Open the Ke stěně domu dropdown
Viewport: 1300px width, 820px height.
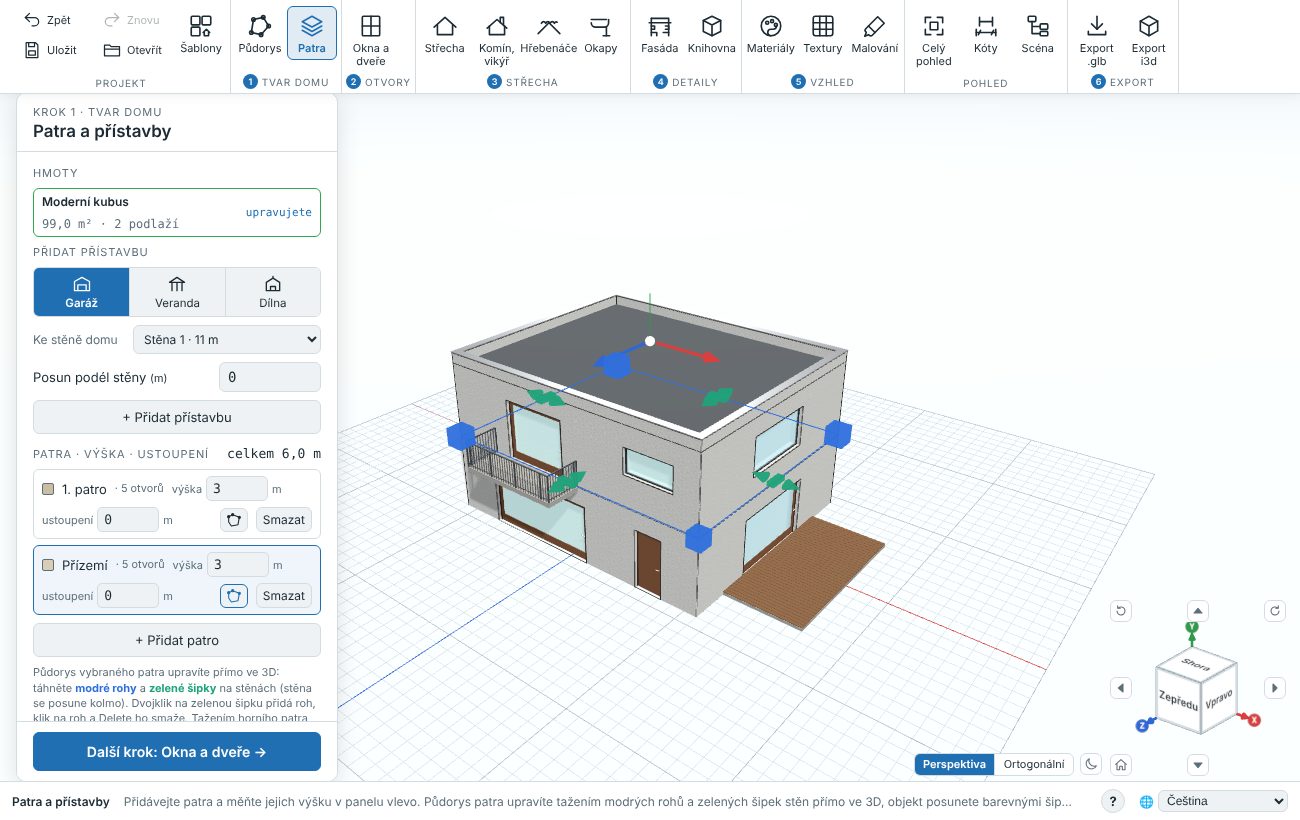[x=227, y=340]
